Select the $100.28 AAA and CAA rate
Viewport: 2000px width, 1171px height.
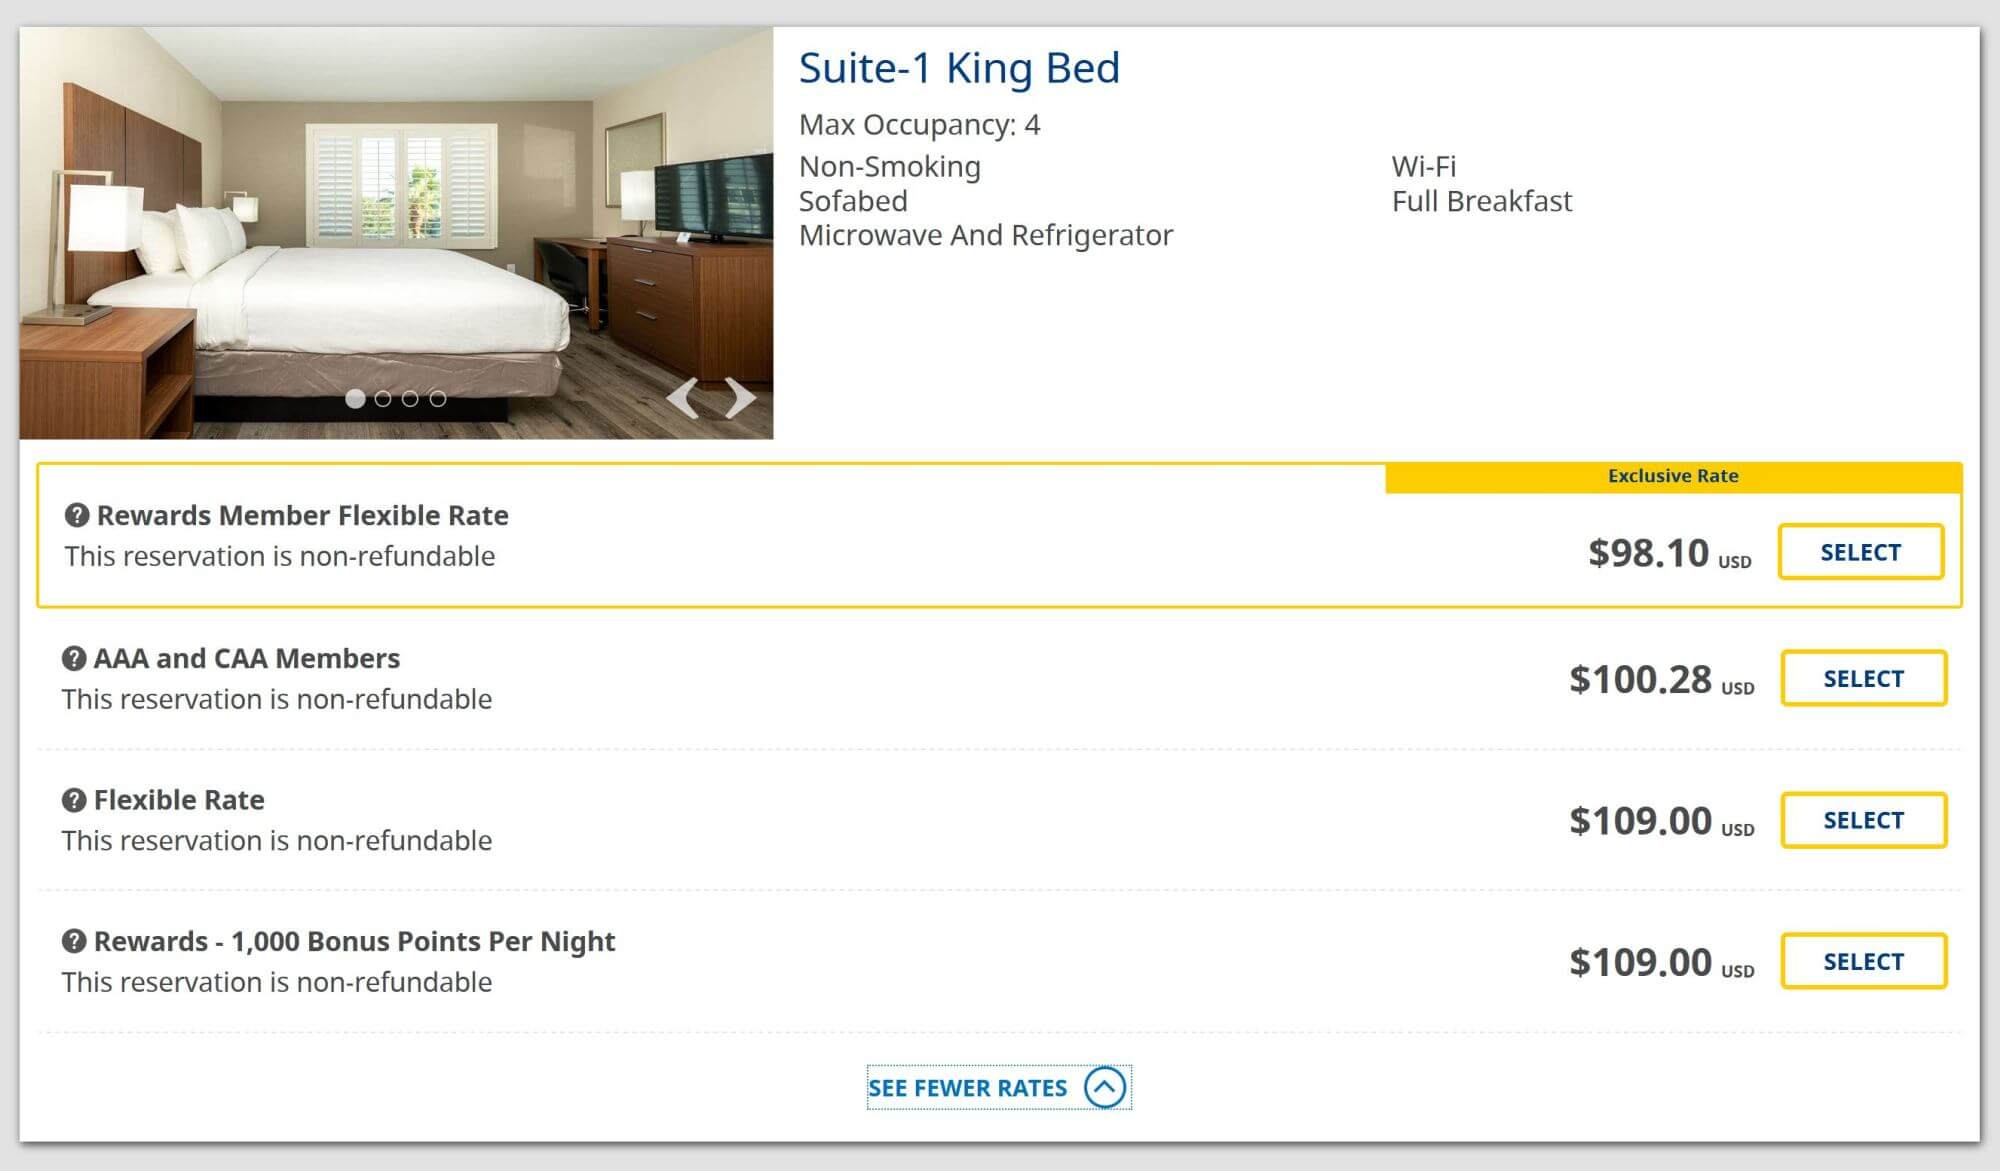pyautogui.click(x=1863, y=678)
